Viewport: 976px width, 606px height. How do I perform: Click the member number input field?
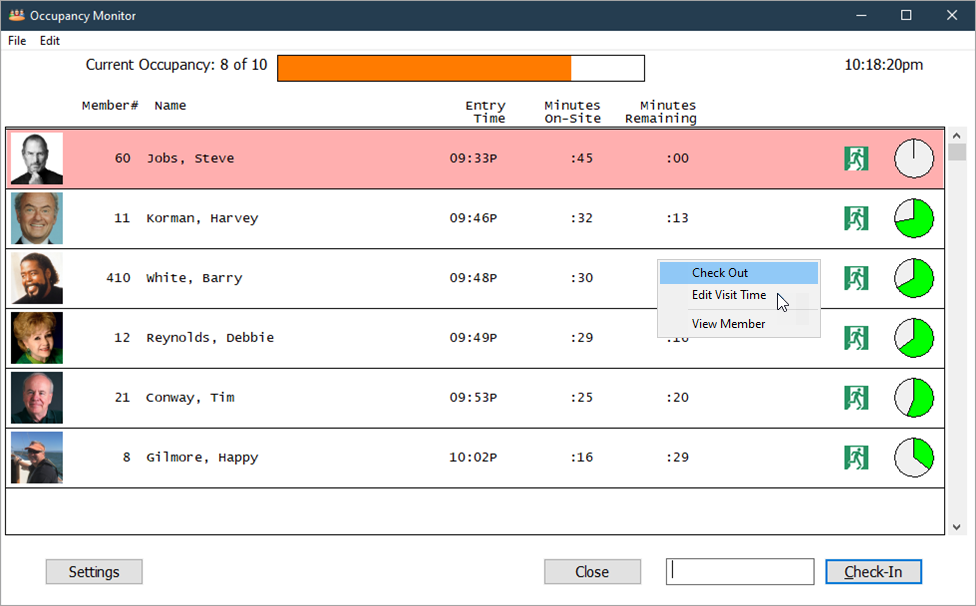[x=740, y=572]
